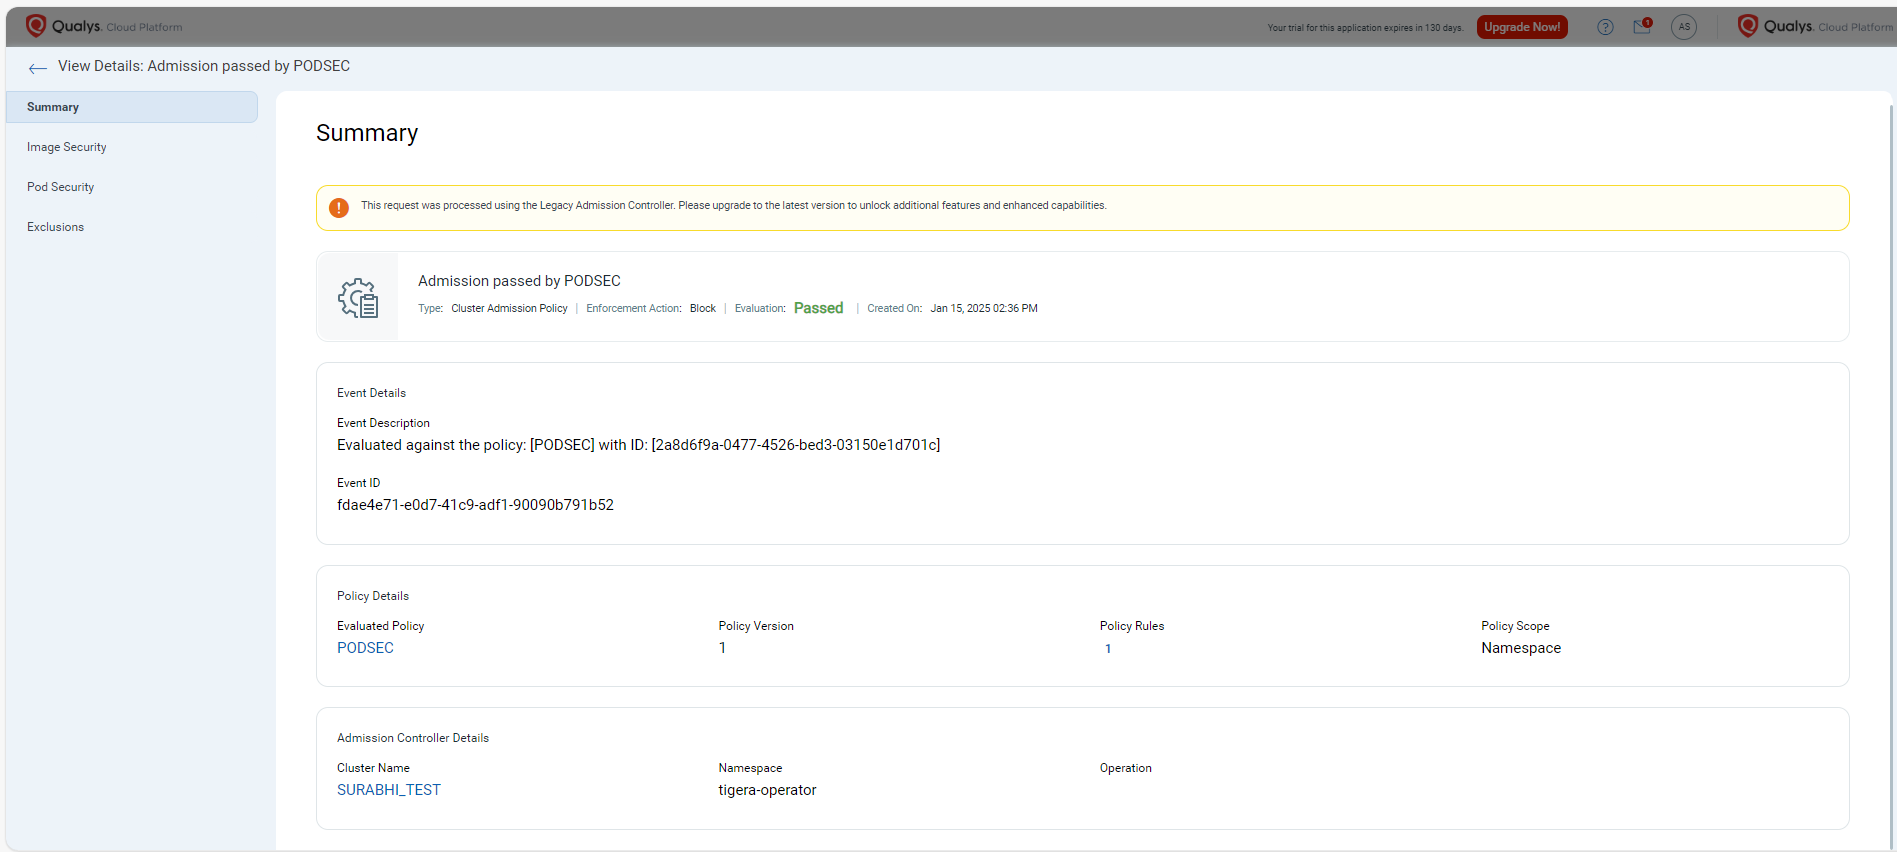Open the Exclusions sidebar tab
The width and height of the screenshot is (1897, 852).
pyautogui.click(x=55, y=227)
